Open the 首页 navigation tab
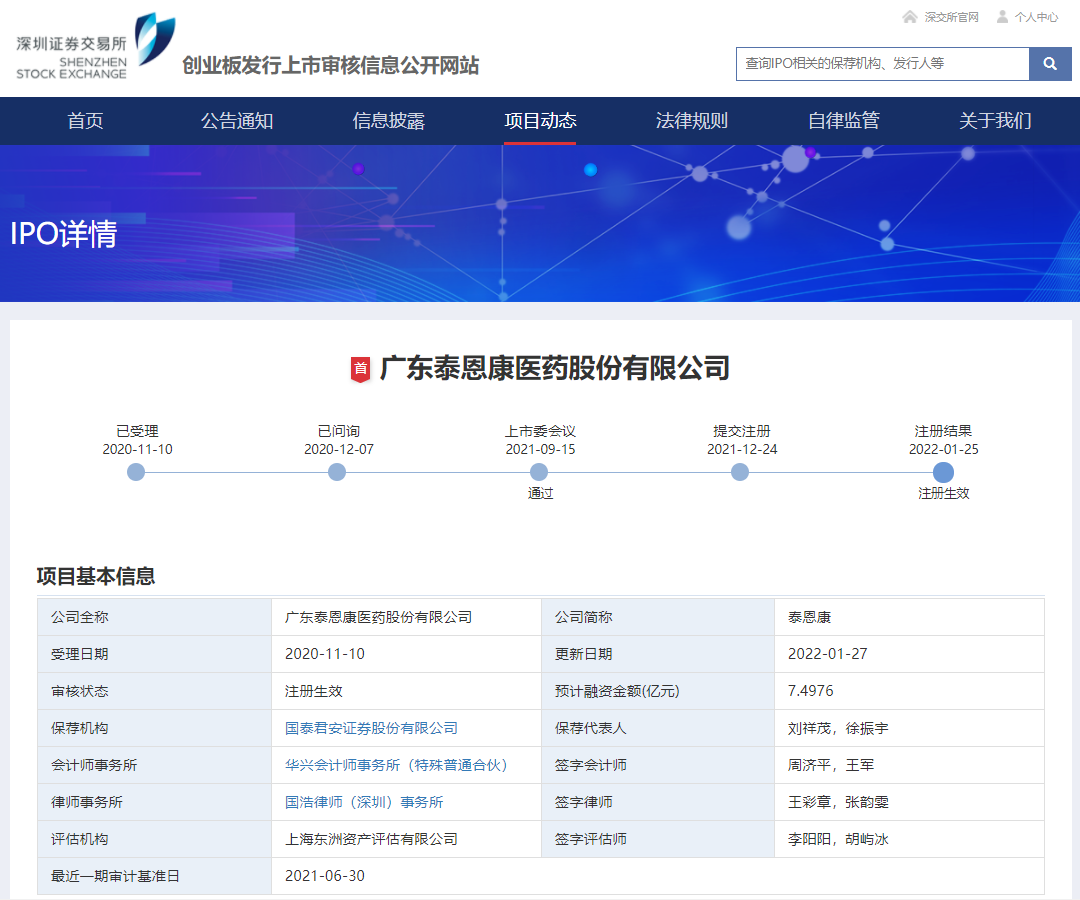The height and width of the screenshot is (900, 1080). 85,121
